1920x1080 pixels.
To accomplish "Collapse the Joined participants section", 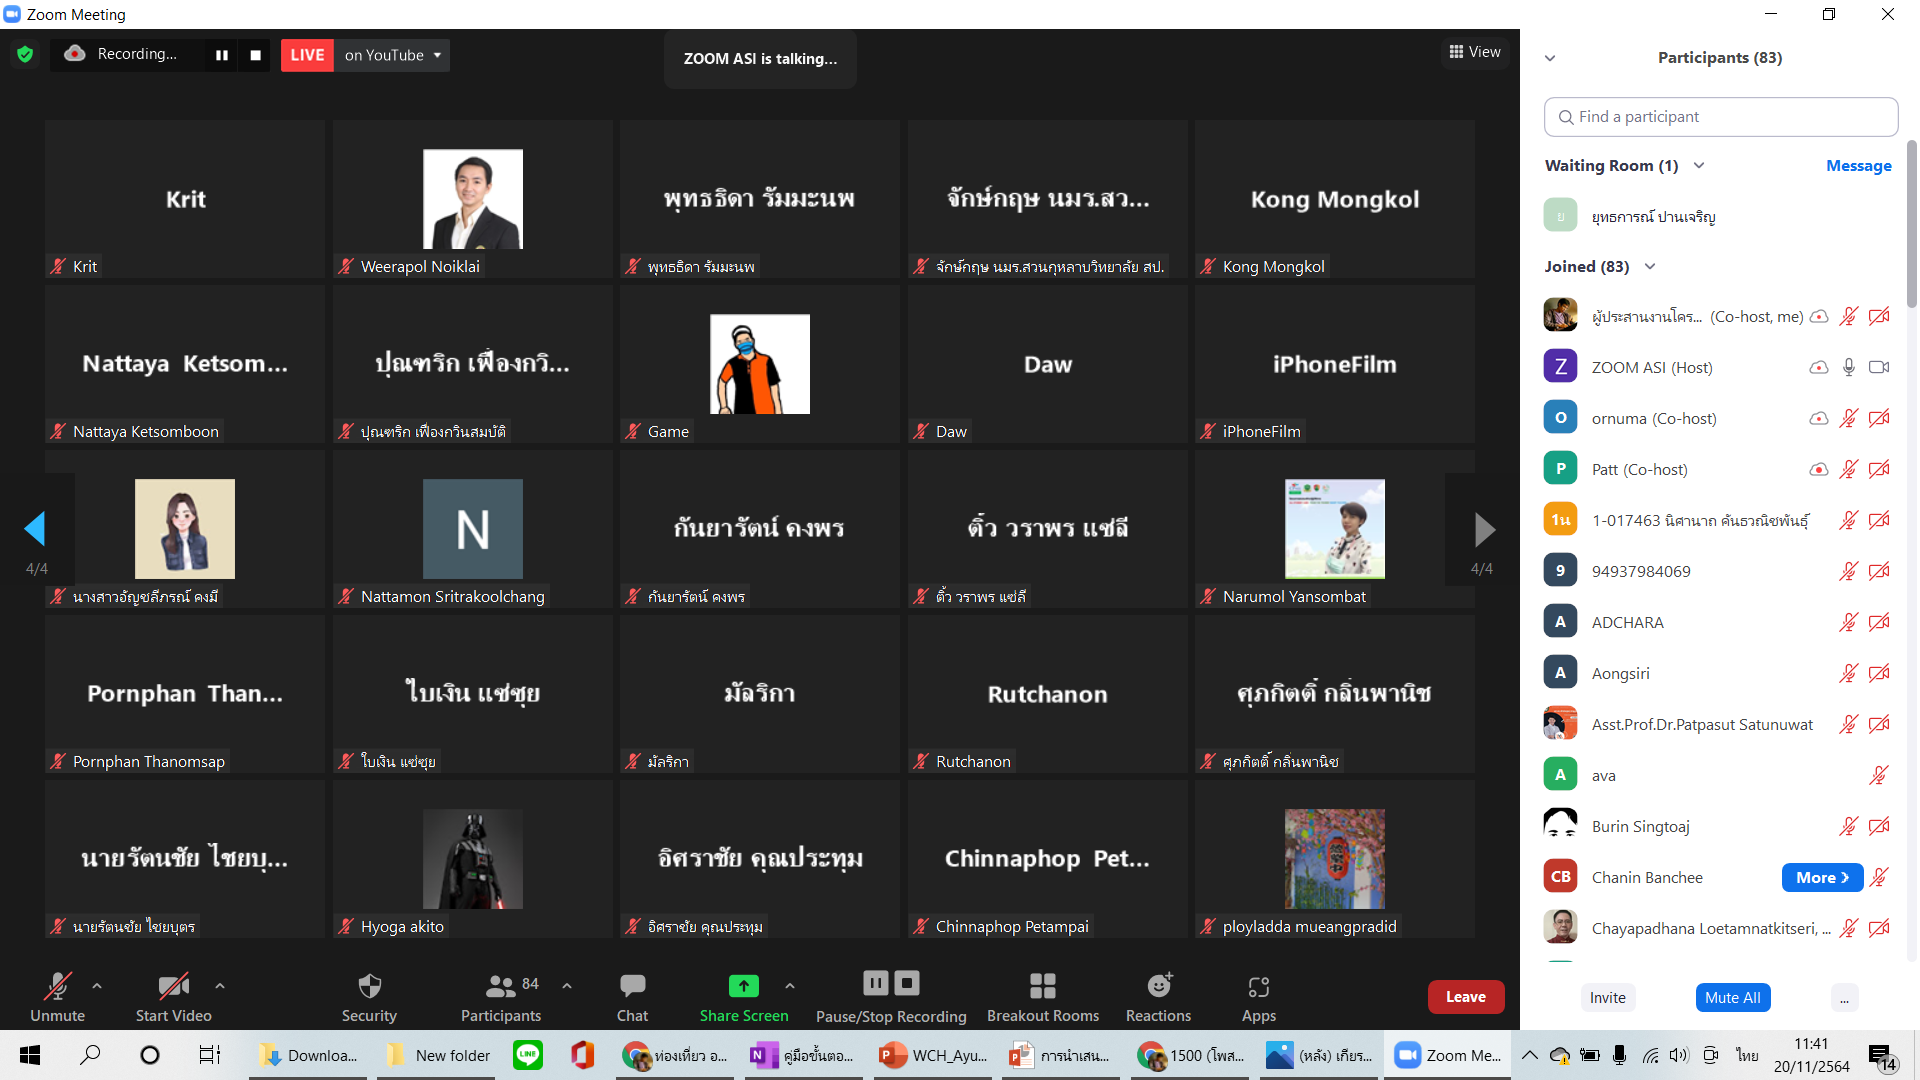I will click(1650, 267).
